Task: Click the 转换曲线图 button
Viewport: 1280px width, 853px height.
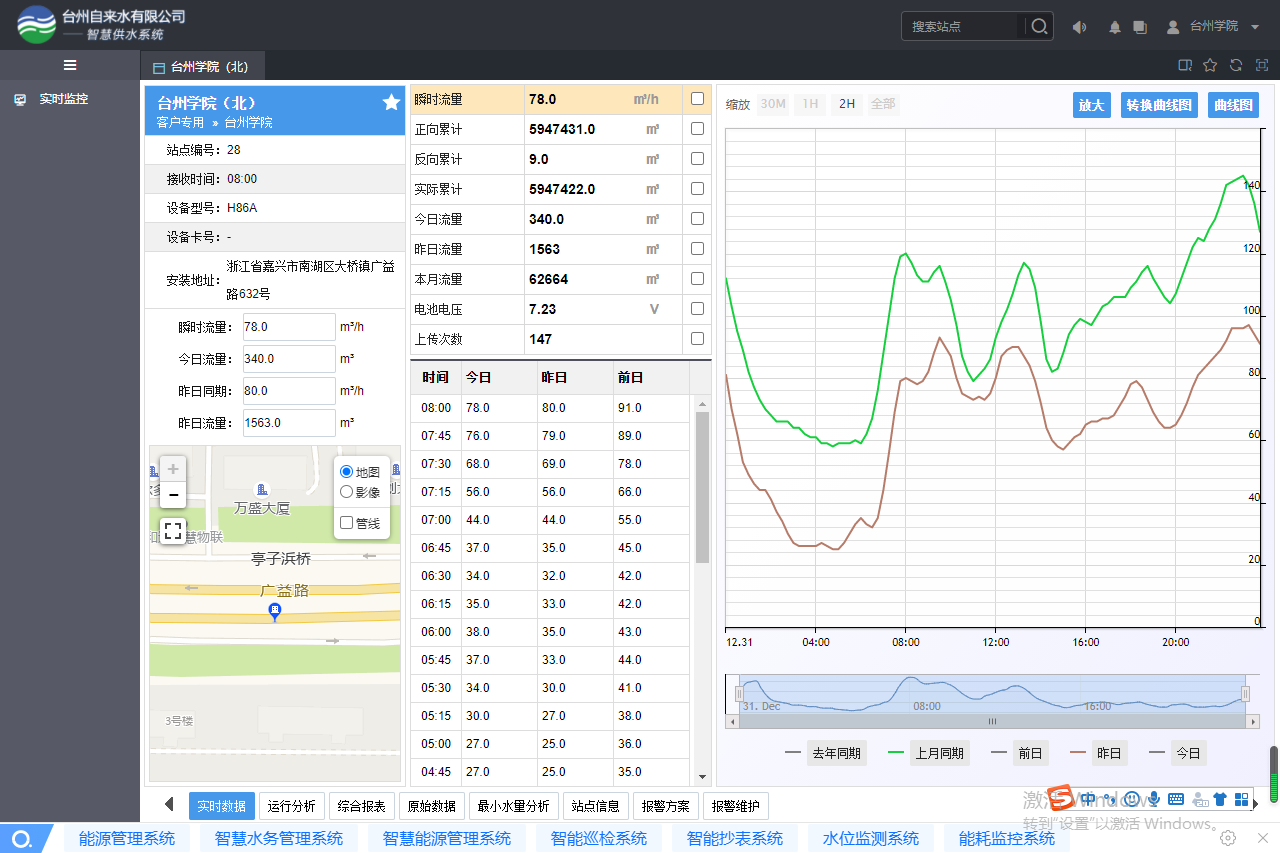Action: (1159, 105)
